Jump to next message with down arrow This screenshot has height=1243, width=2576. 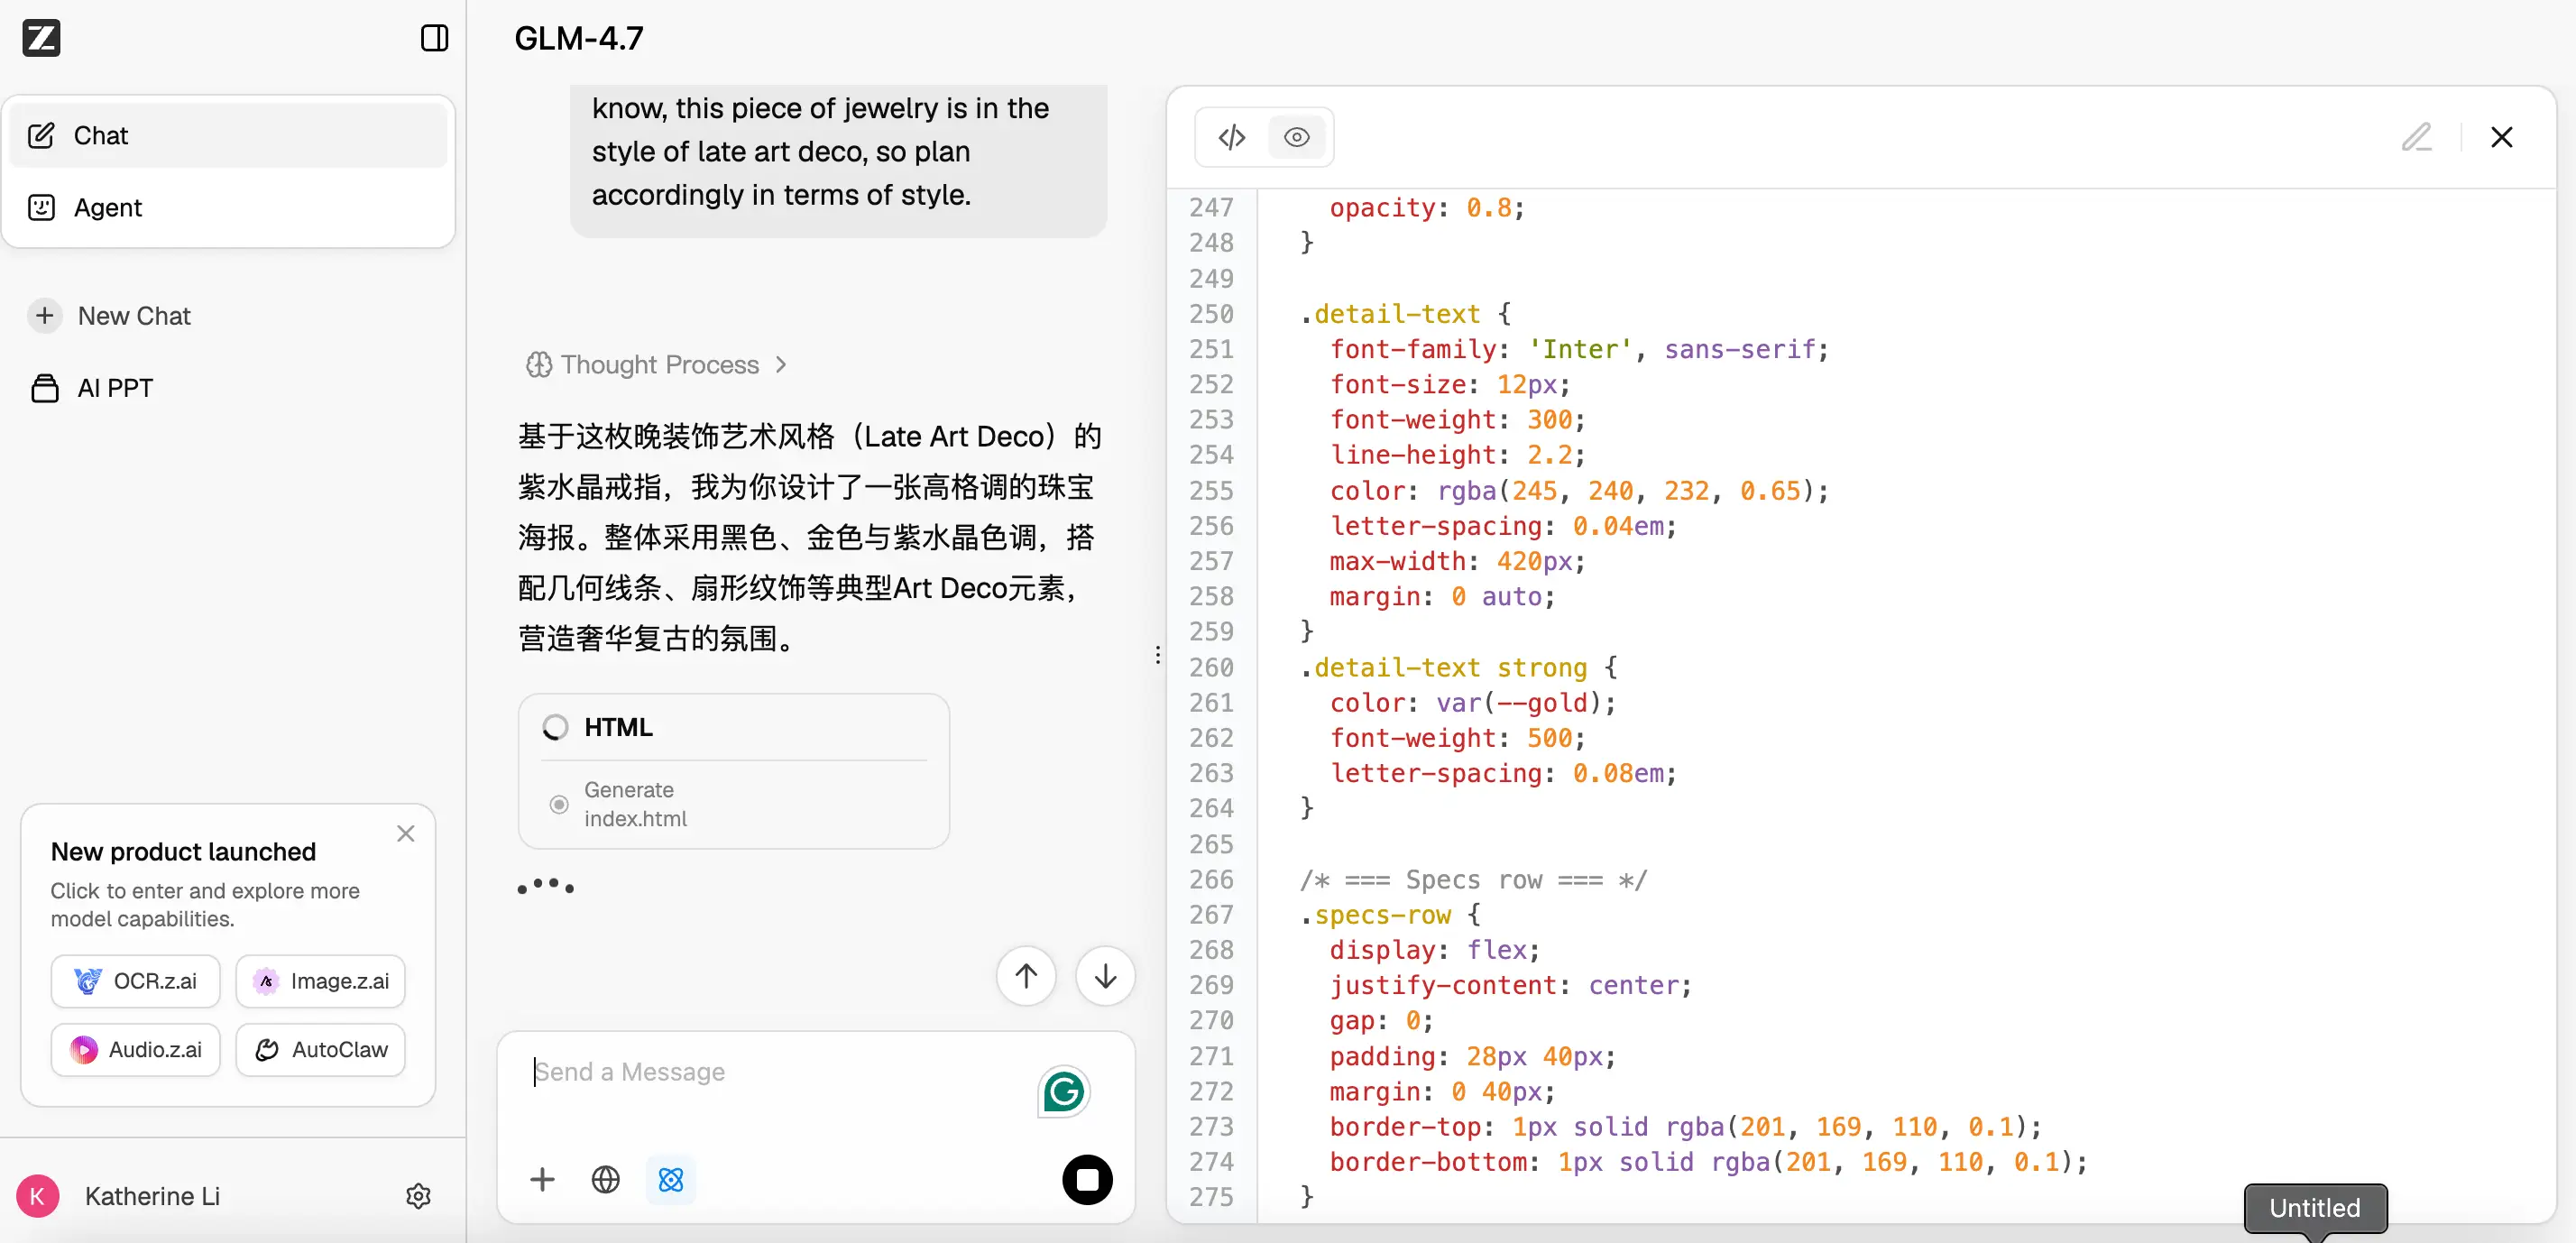[1105, 975]
